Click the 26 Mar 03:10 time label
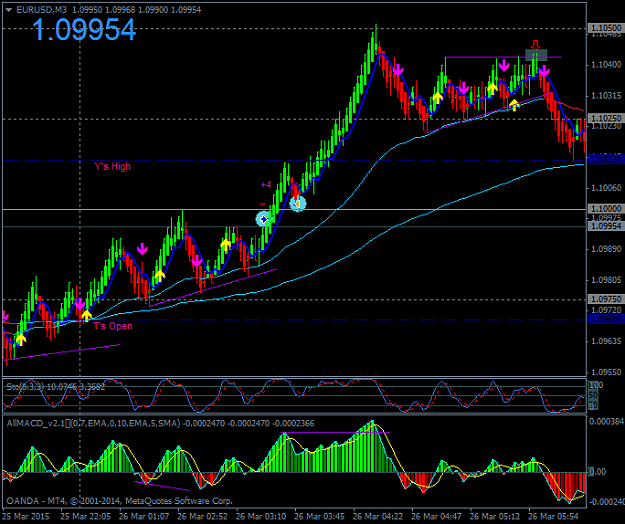This screenshot has width=625, height=524. point(261,516)
